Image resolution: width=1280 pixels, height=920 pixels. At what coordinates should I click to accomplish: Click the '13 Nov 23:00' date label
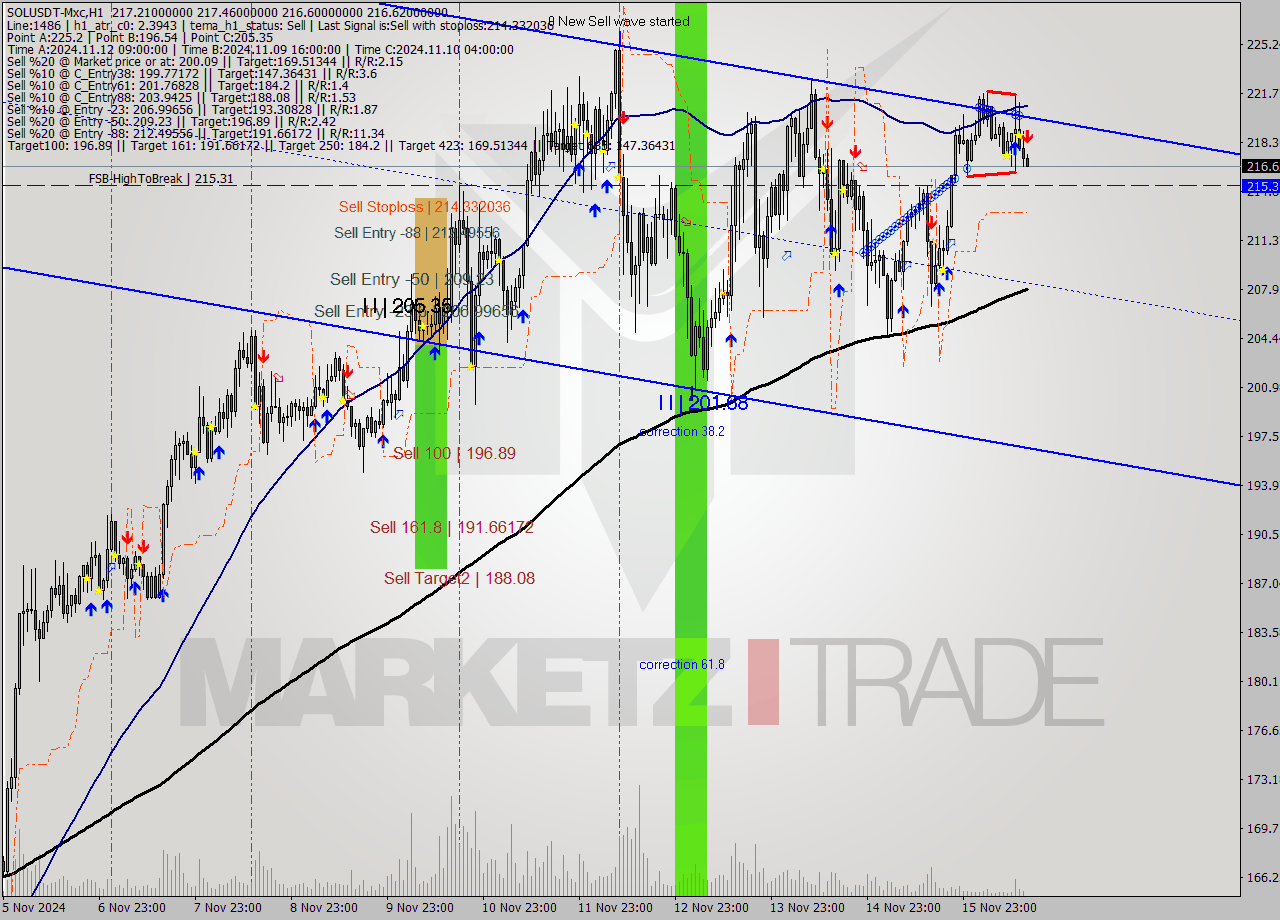(808, 908)
